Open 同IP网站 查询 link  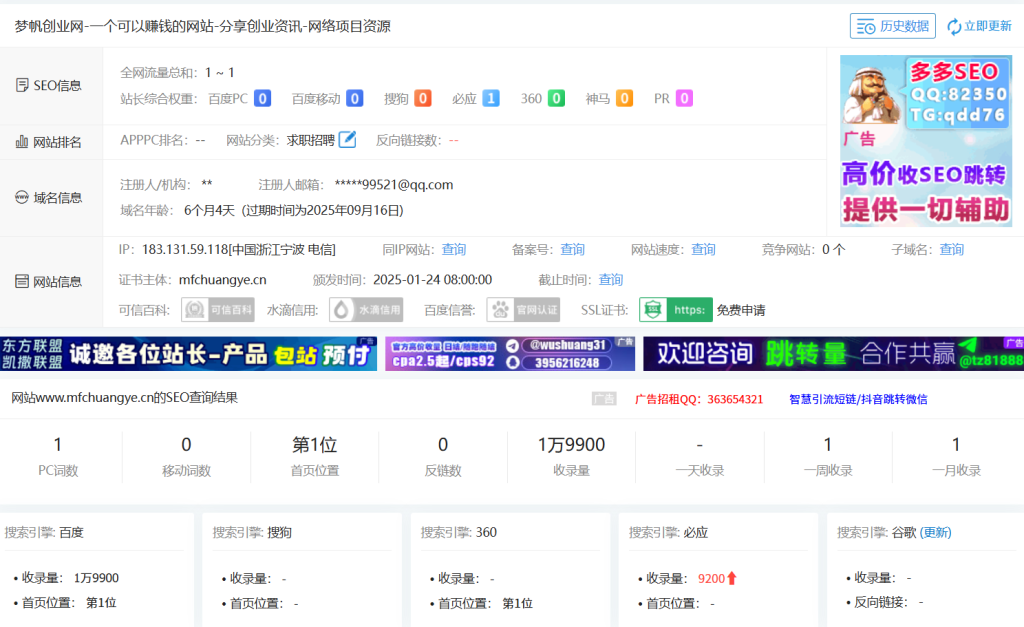pos(454,249)
